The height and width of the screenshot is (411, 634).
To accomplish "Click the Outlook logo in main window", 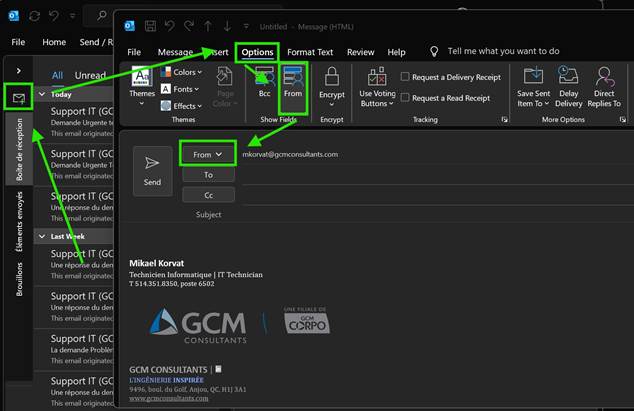I will pyautogui.click(x=14, y=16).
